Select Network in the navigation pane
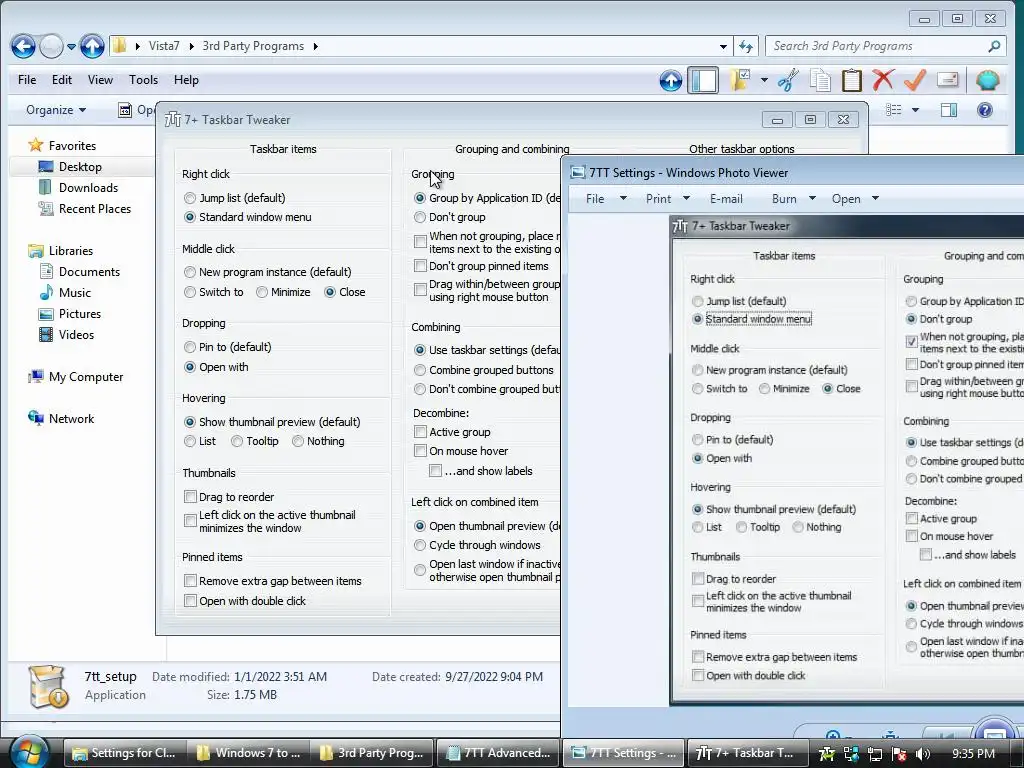1024x768 pixels. [71, 419]
